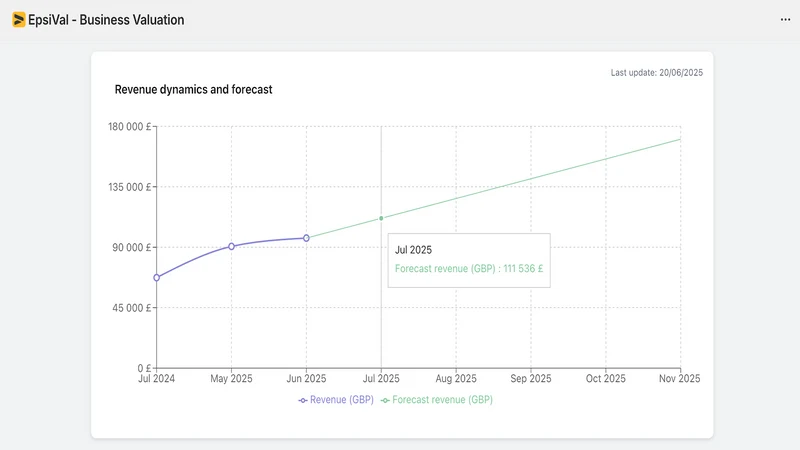The image size is (800, 450).
Task: Select the Jul 2024 revenue data point
Action: (157, 278)
